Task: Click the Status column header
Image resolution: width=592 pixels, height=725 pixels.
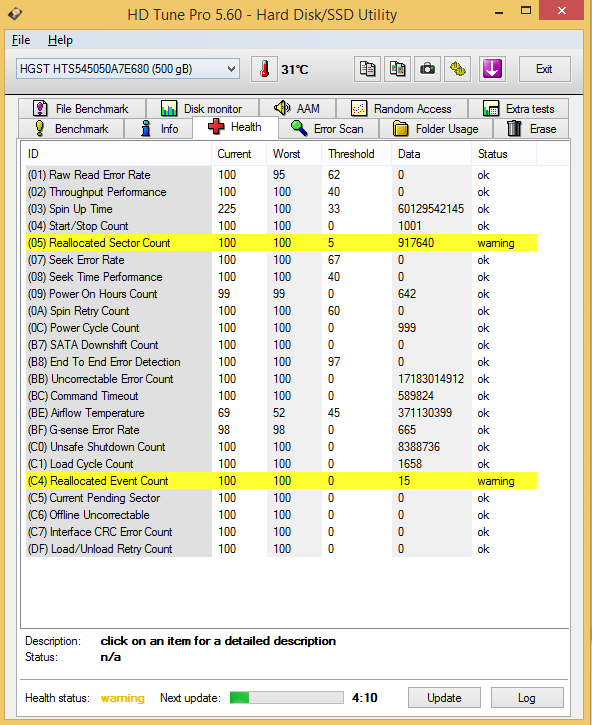Action: pyautogui.click(x=504, y=154)
